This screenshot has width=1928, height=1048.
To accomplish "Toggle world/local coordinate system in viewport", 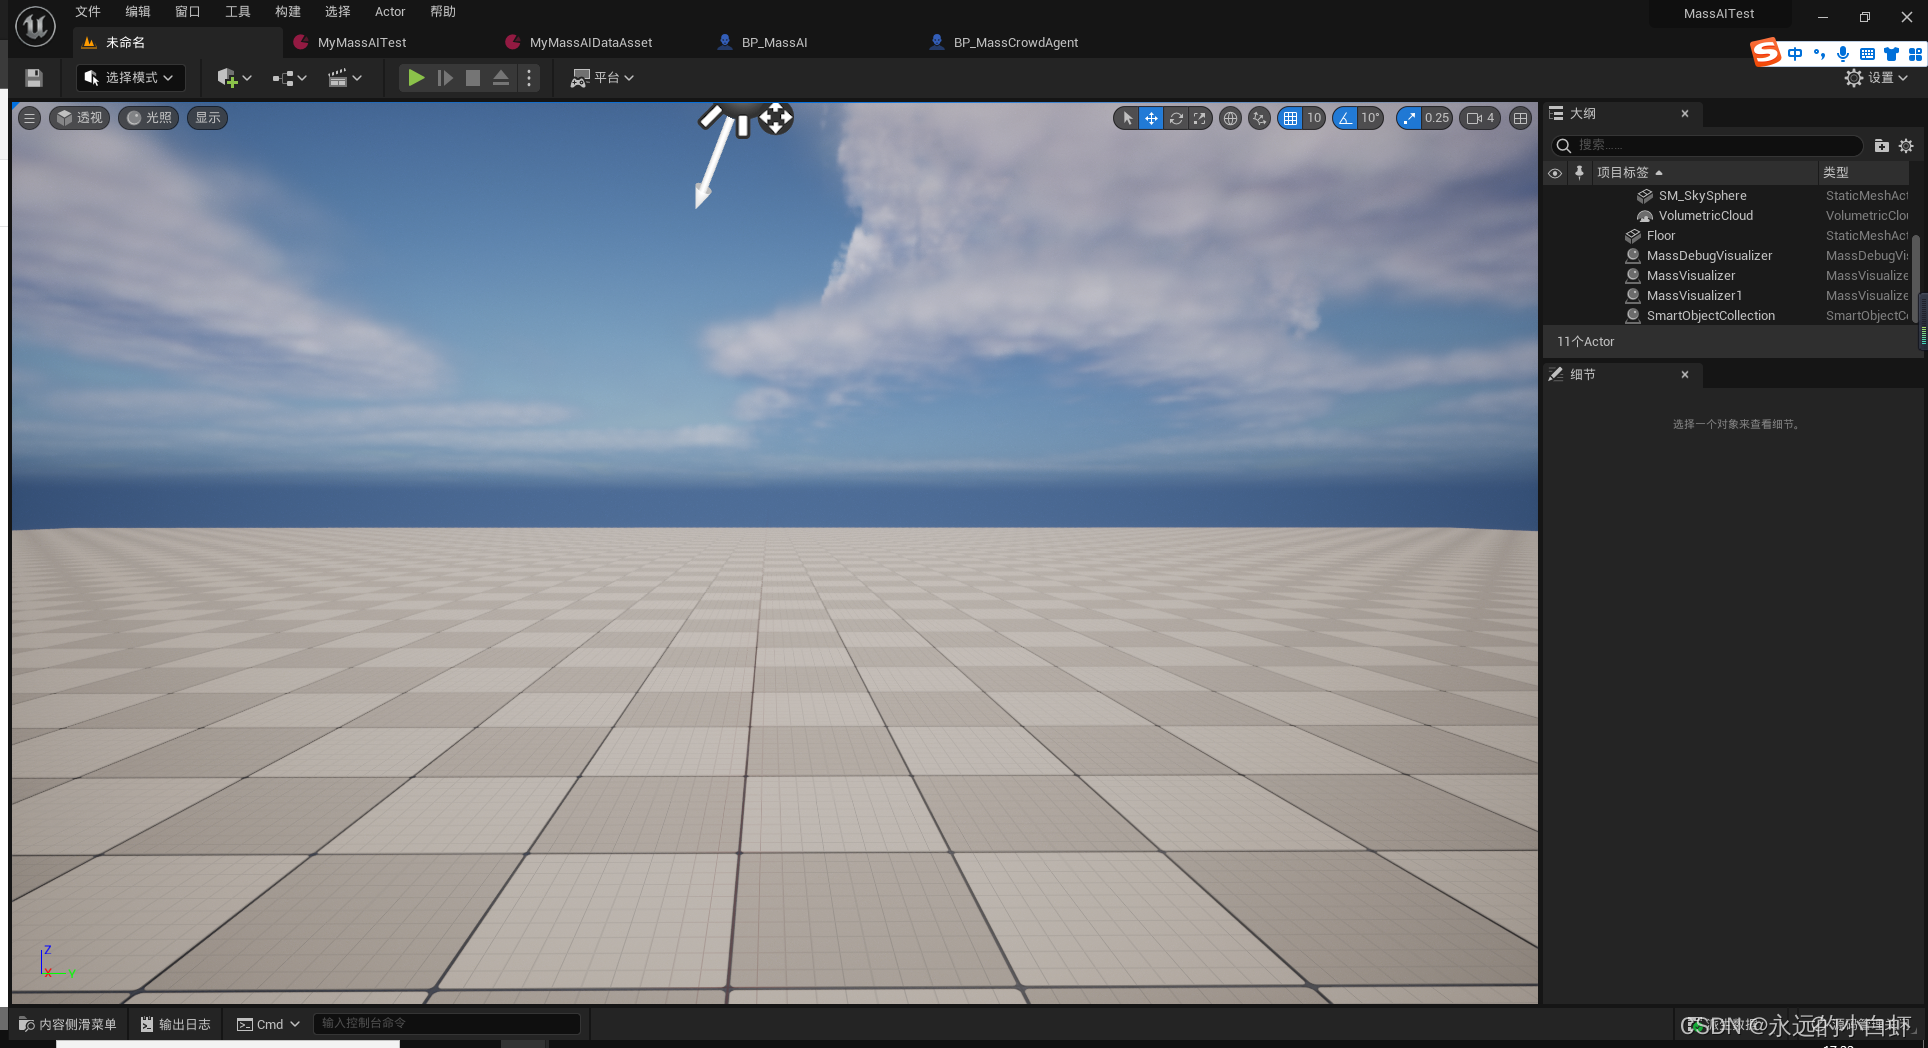I will tap(1230, 118).
